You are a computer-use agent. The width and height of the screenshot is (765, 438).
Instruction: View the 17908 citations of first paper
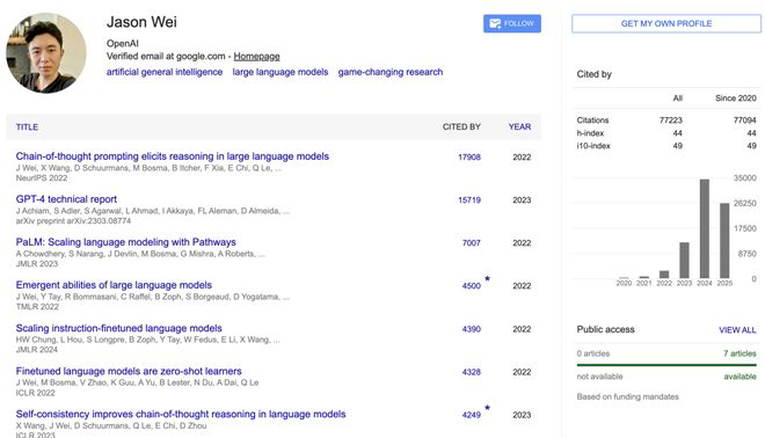(x=469, y=157)
